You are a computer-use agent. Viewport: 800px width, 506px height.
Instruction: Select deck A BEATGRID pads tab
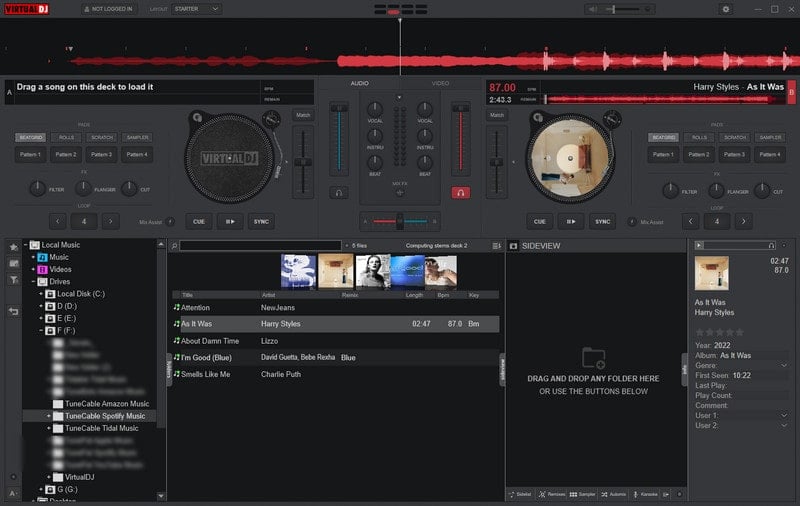(x=31, y=137)
